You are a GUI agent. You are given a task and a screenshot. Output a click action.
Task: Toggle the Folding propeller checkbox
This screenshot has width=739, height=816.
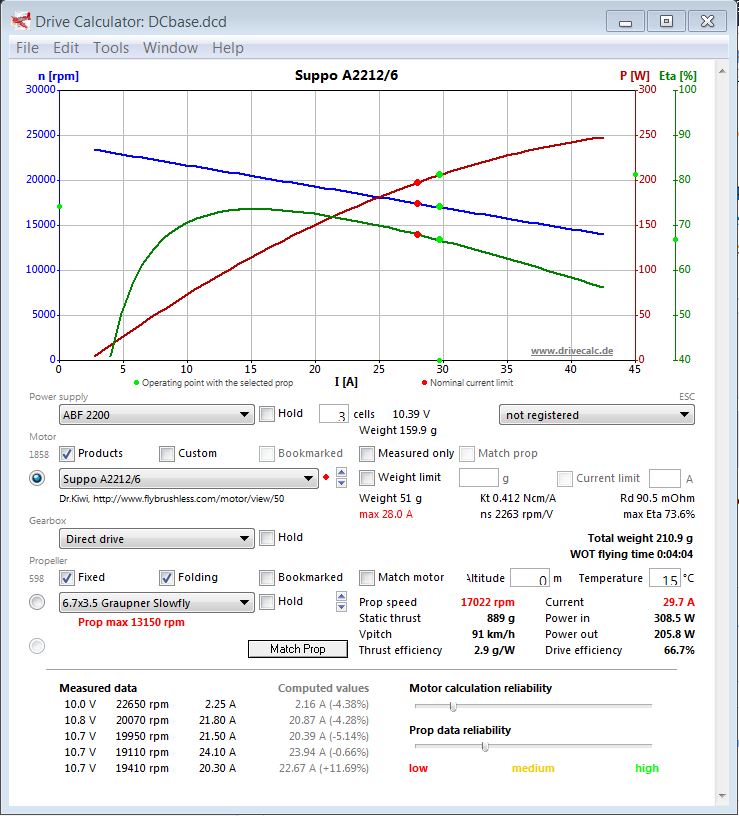coord(167,578)
